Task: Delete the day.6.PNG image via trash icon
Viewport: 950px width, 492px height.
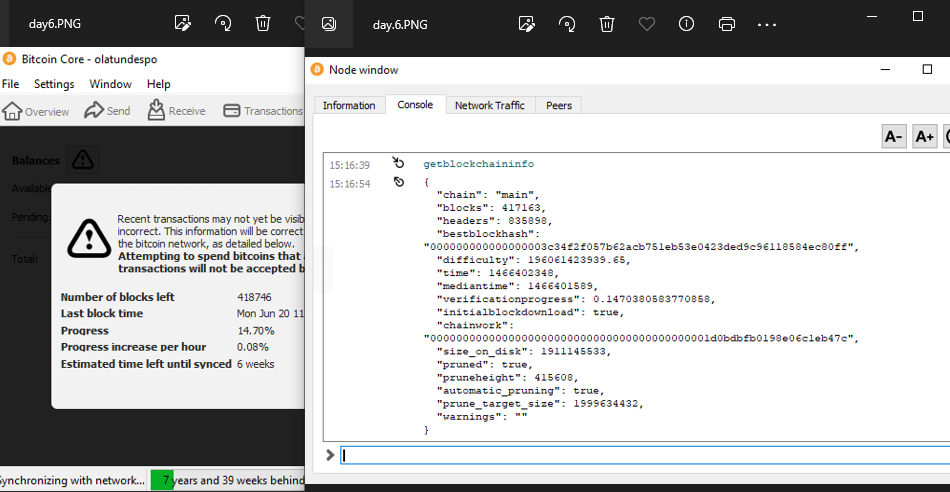Action: 606,24
